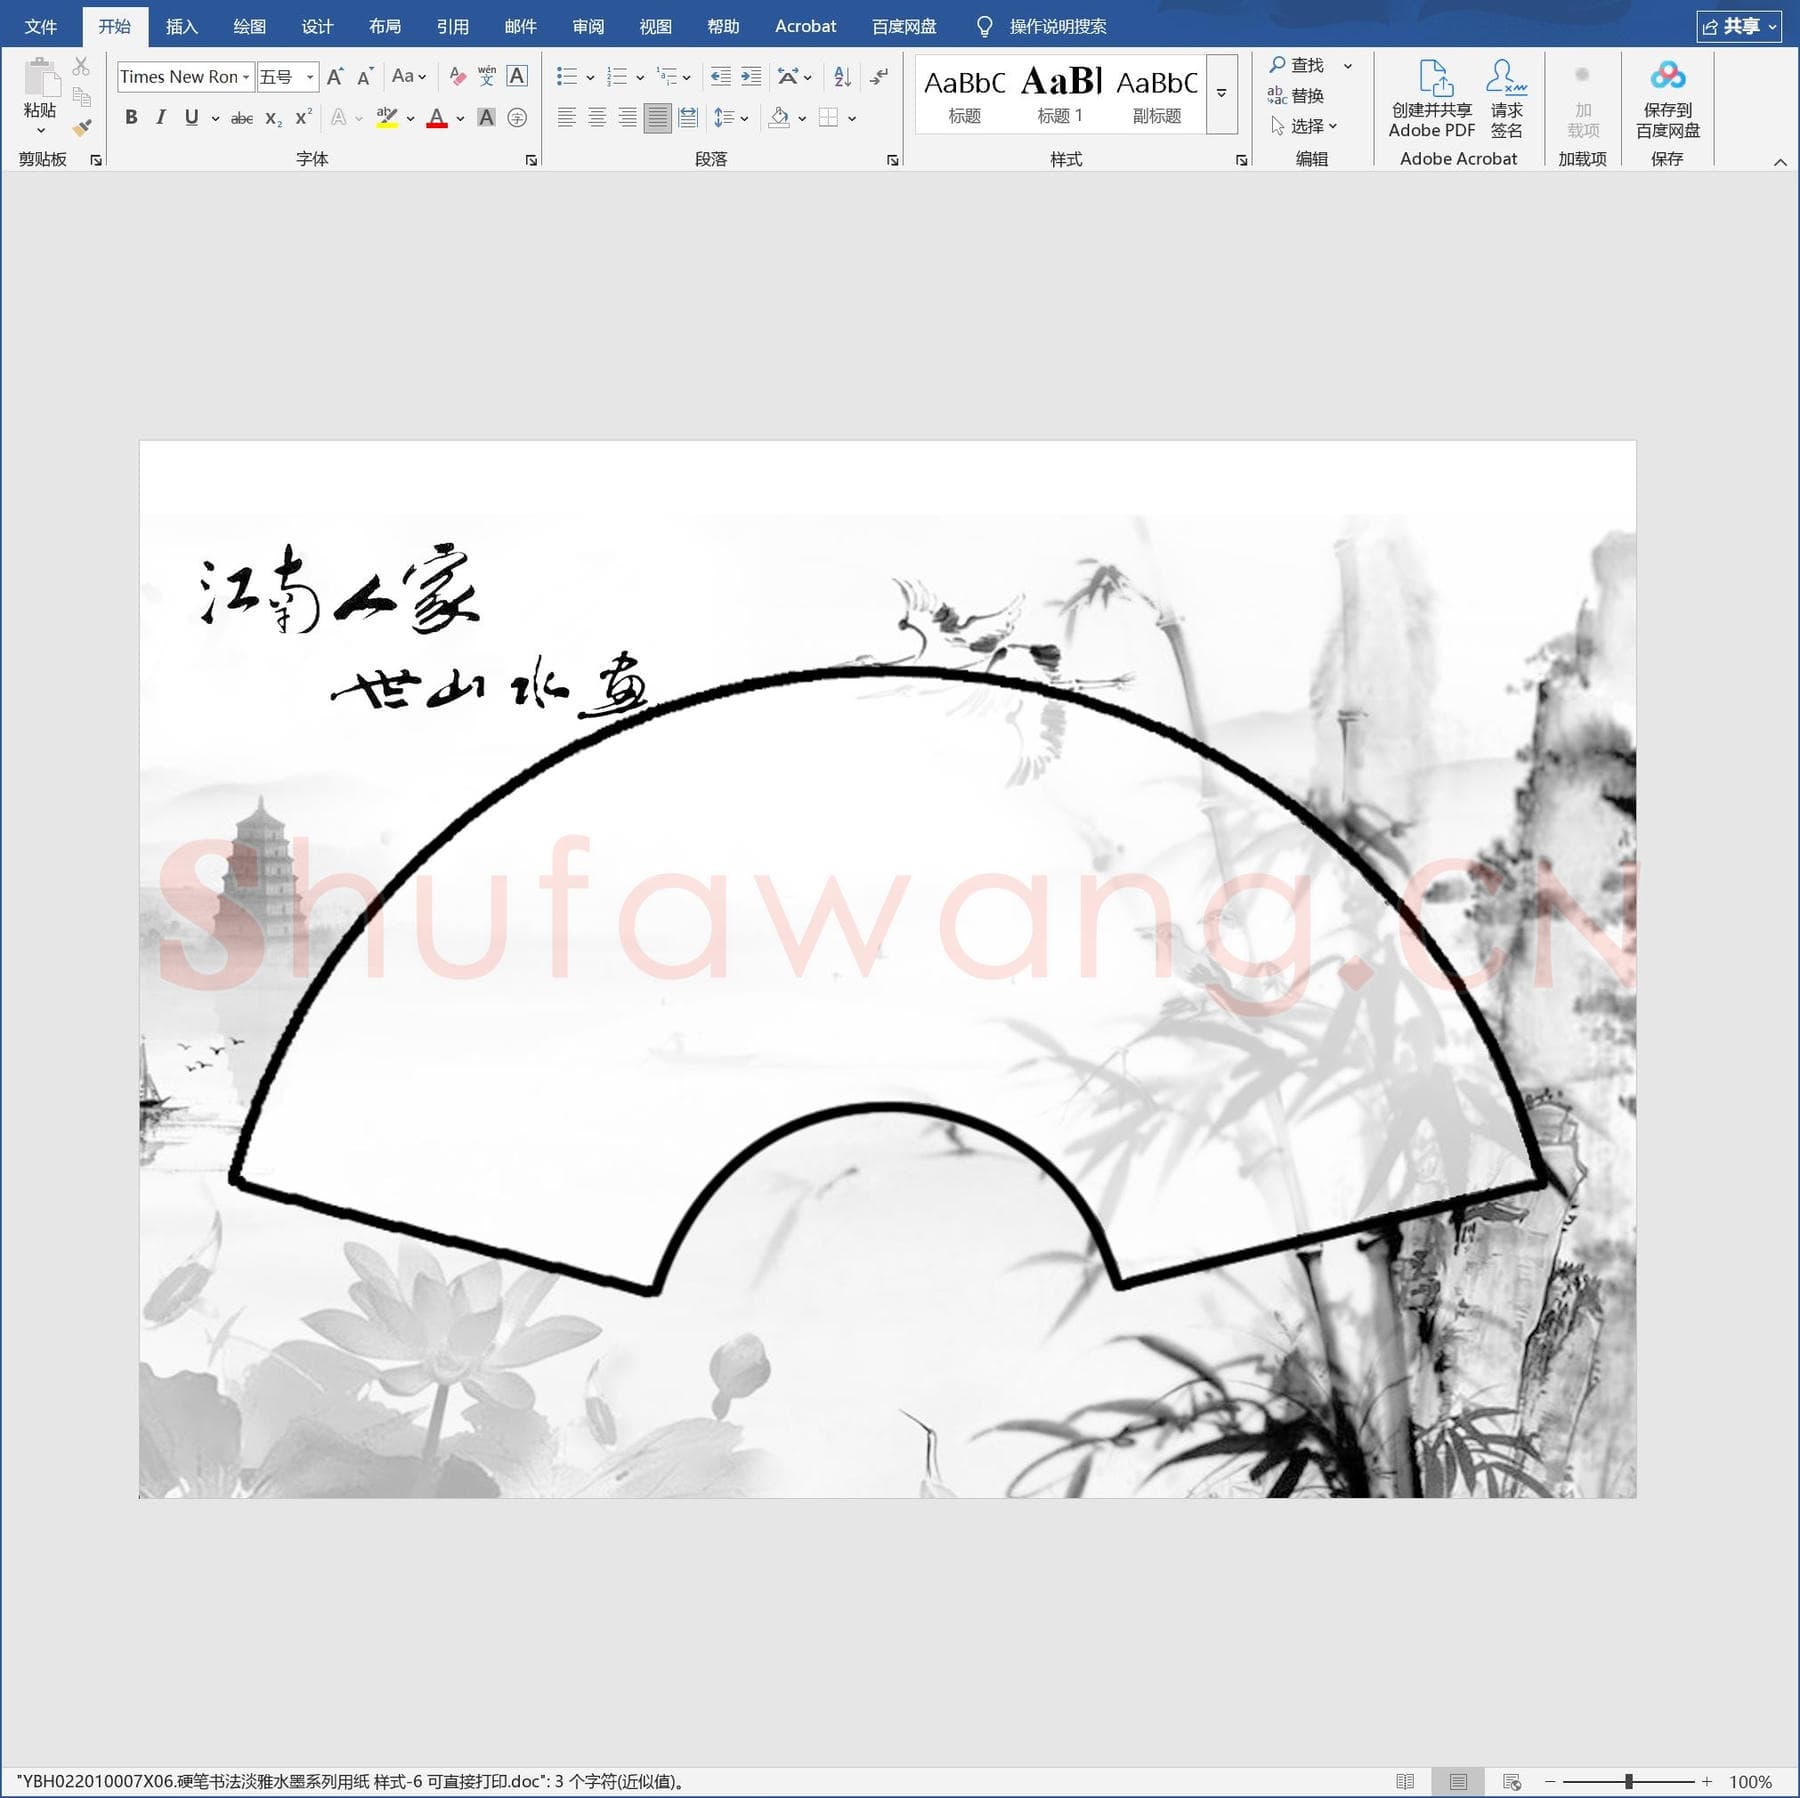Decrease paragraph indent

pyautogui.click(x=720, y=76)
